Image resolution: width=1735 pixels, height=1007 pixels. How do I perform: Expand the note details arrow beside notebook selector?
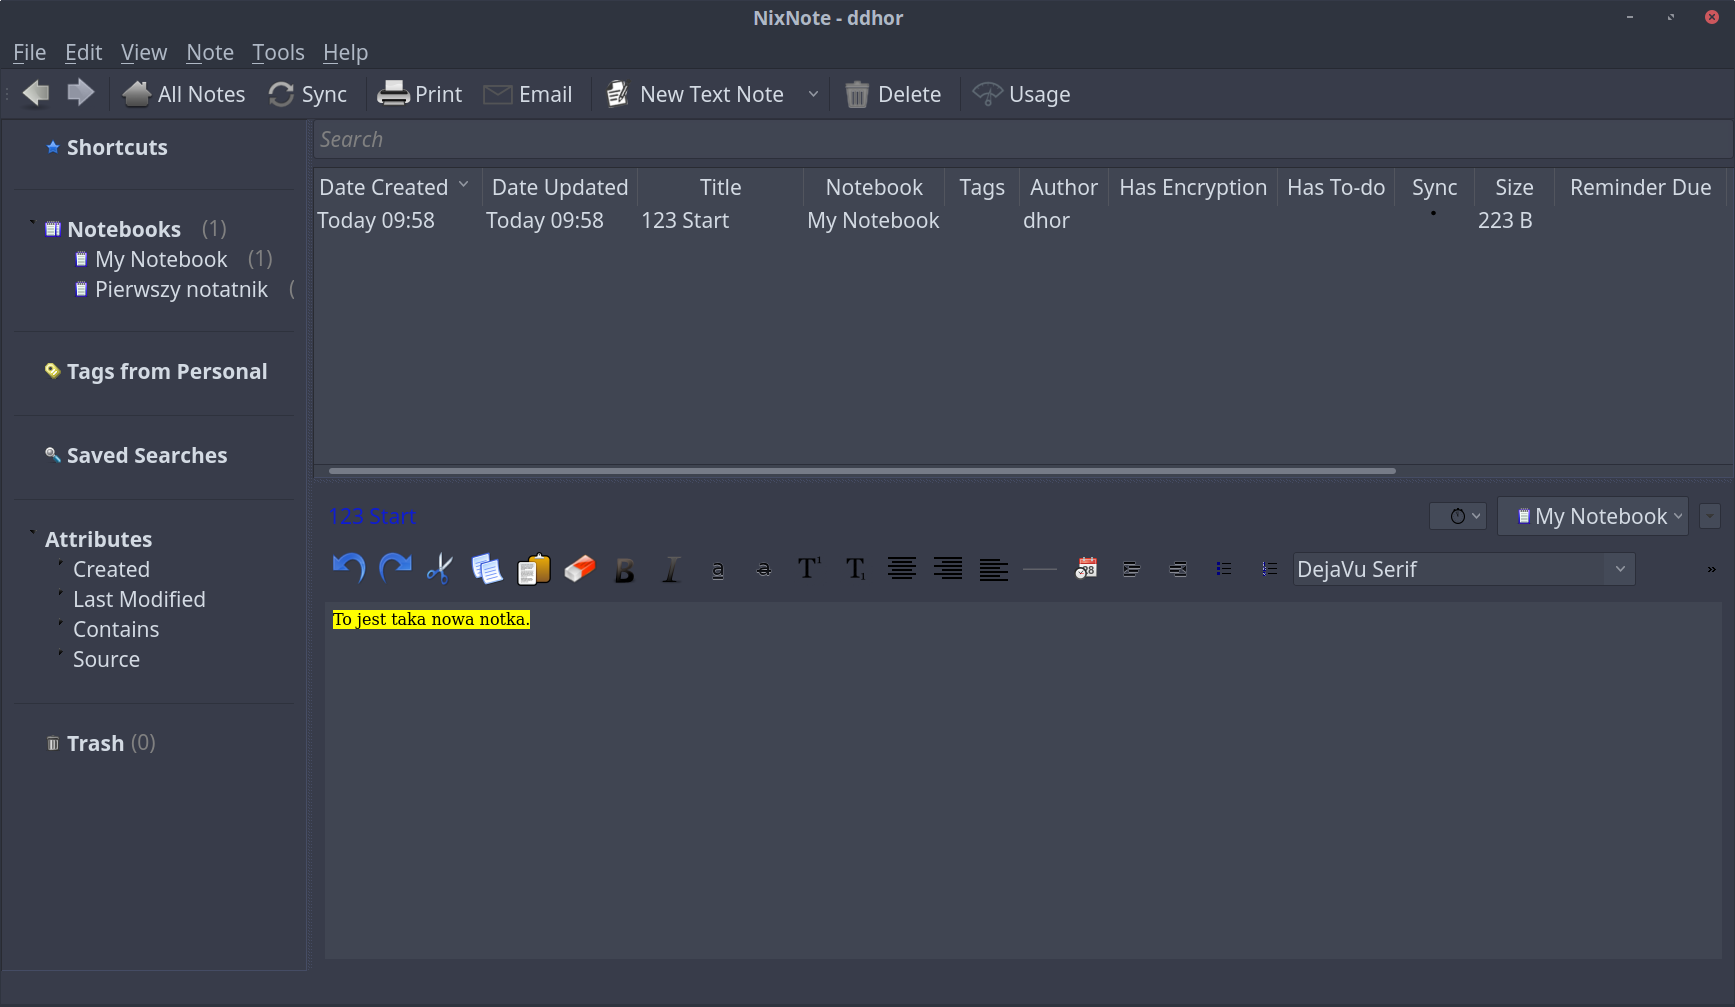coord(1710,516)
